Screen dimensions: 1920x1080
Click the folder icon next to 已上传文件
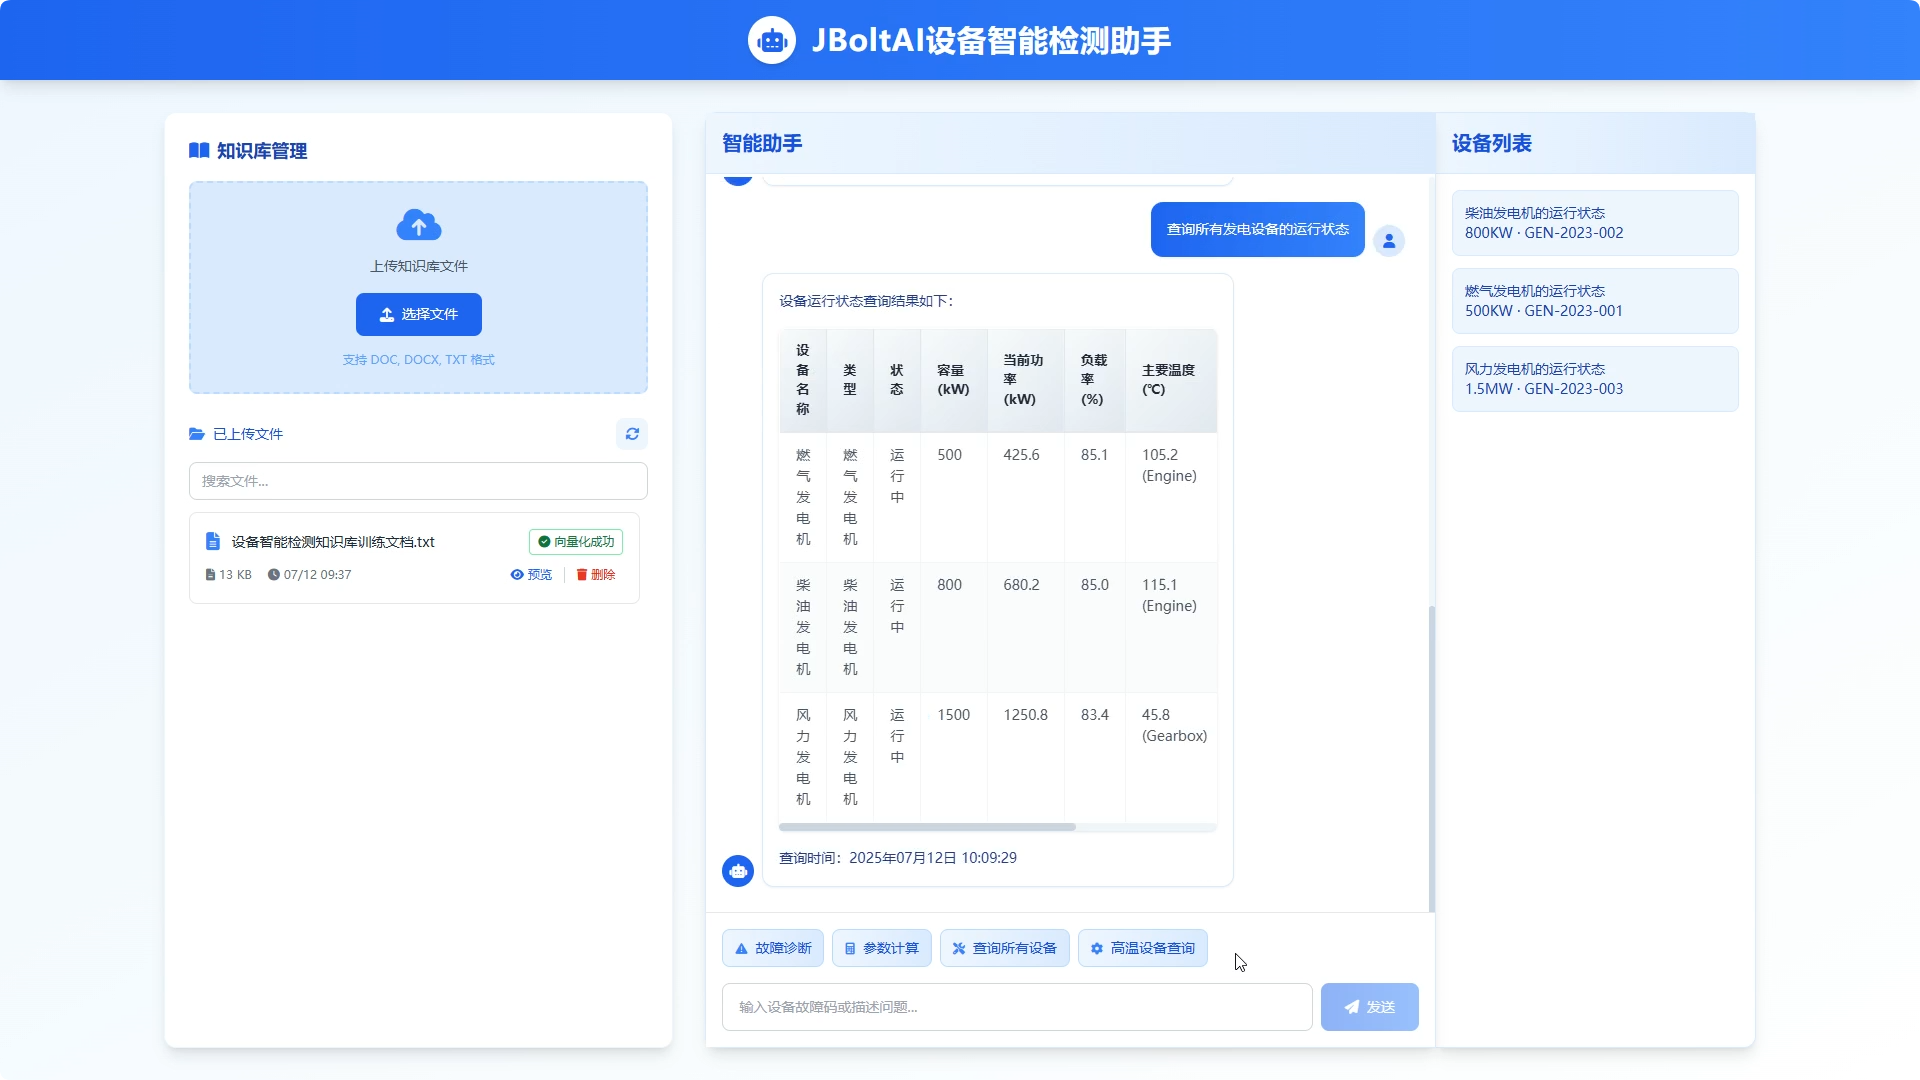point(197,434)
